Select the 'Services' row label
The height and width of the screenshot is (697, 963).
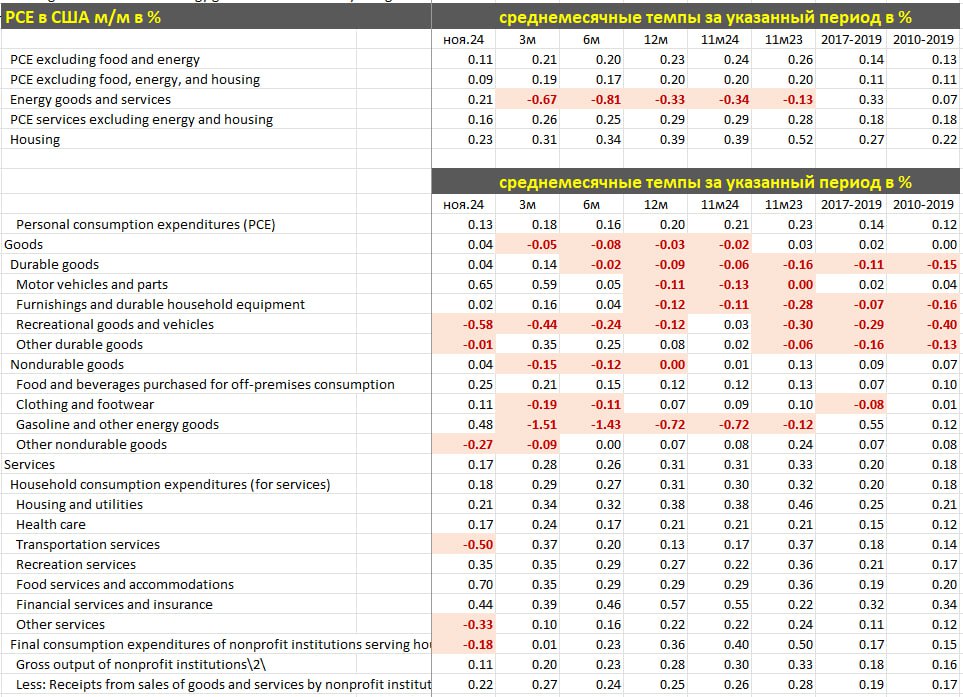[29, 465]
